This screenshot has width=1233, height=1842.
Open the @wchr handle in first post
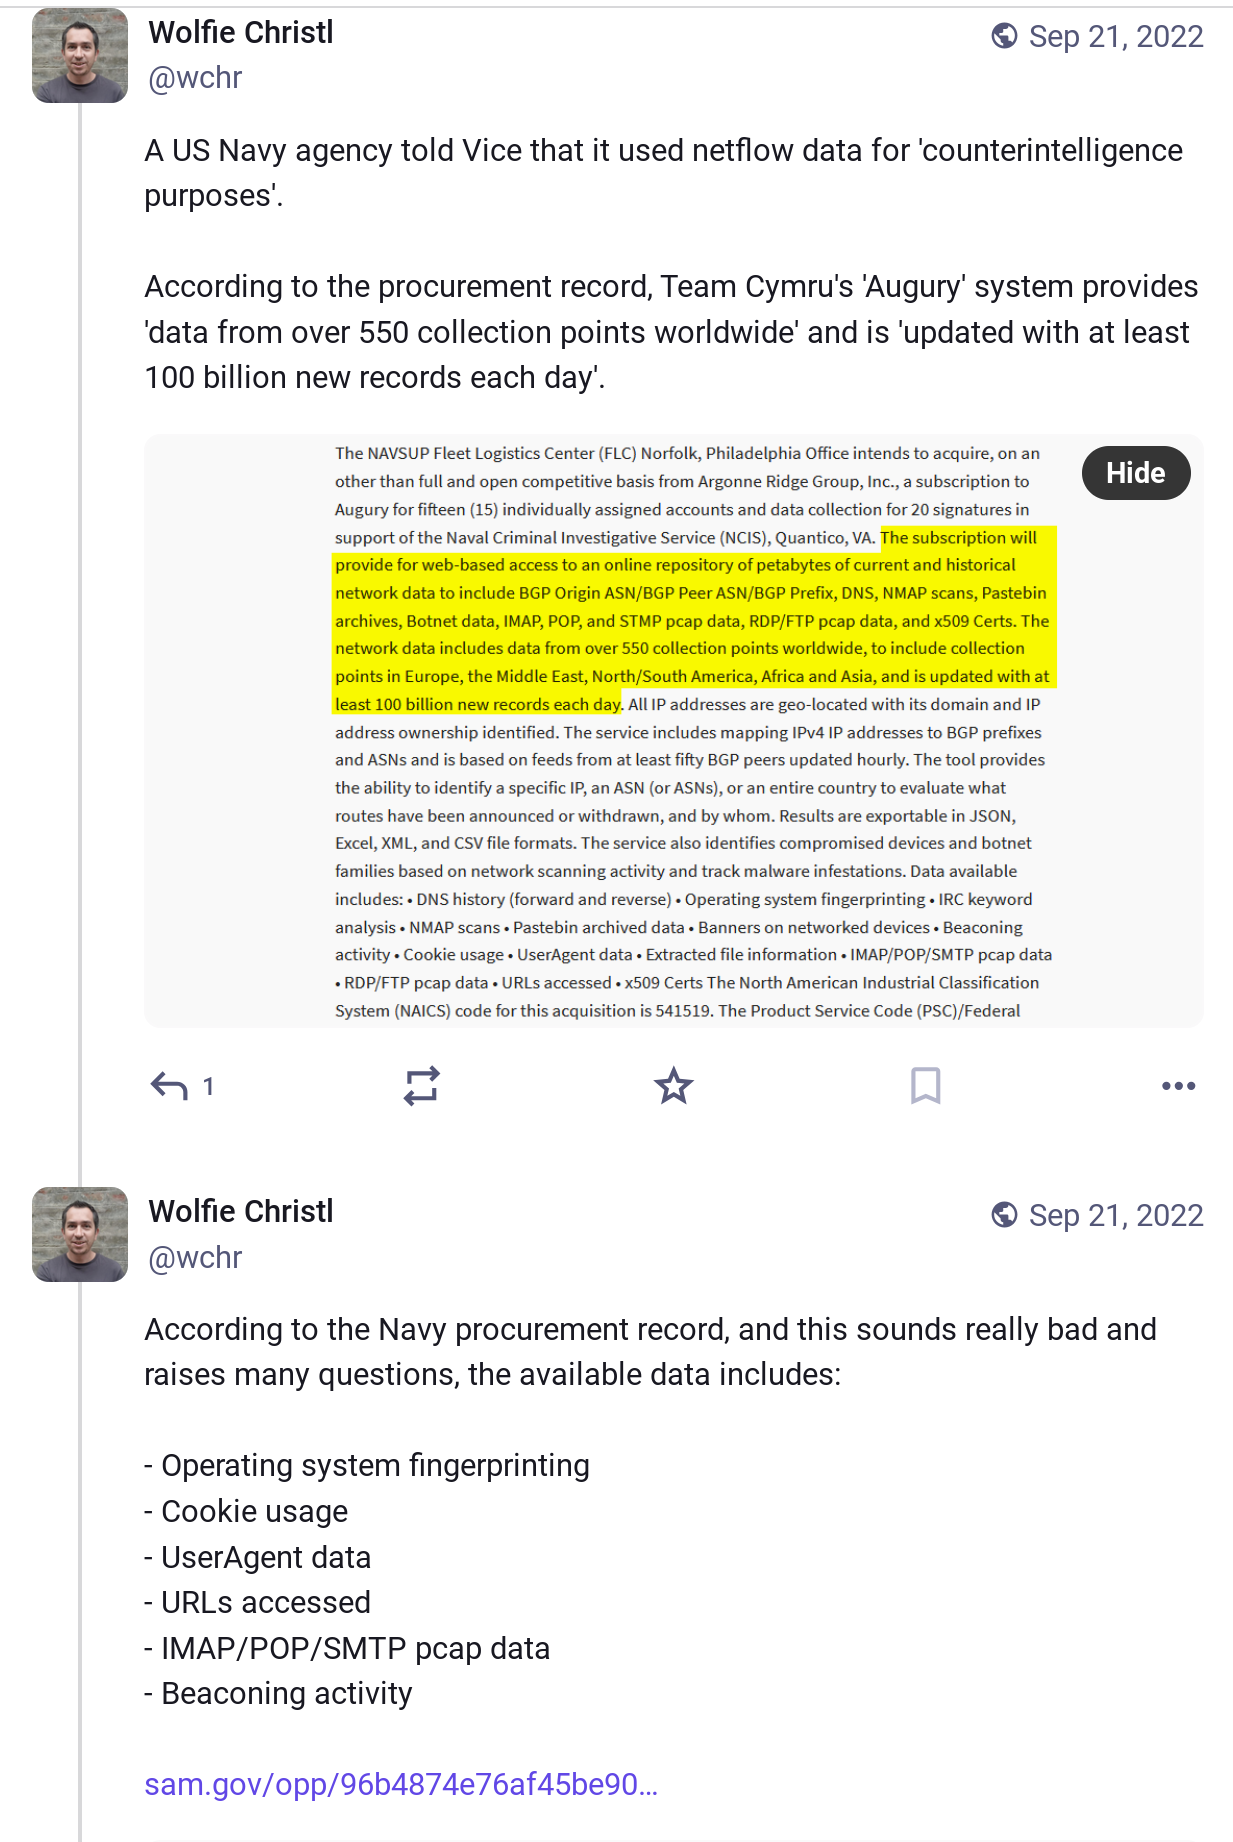[x=195, y=78]
